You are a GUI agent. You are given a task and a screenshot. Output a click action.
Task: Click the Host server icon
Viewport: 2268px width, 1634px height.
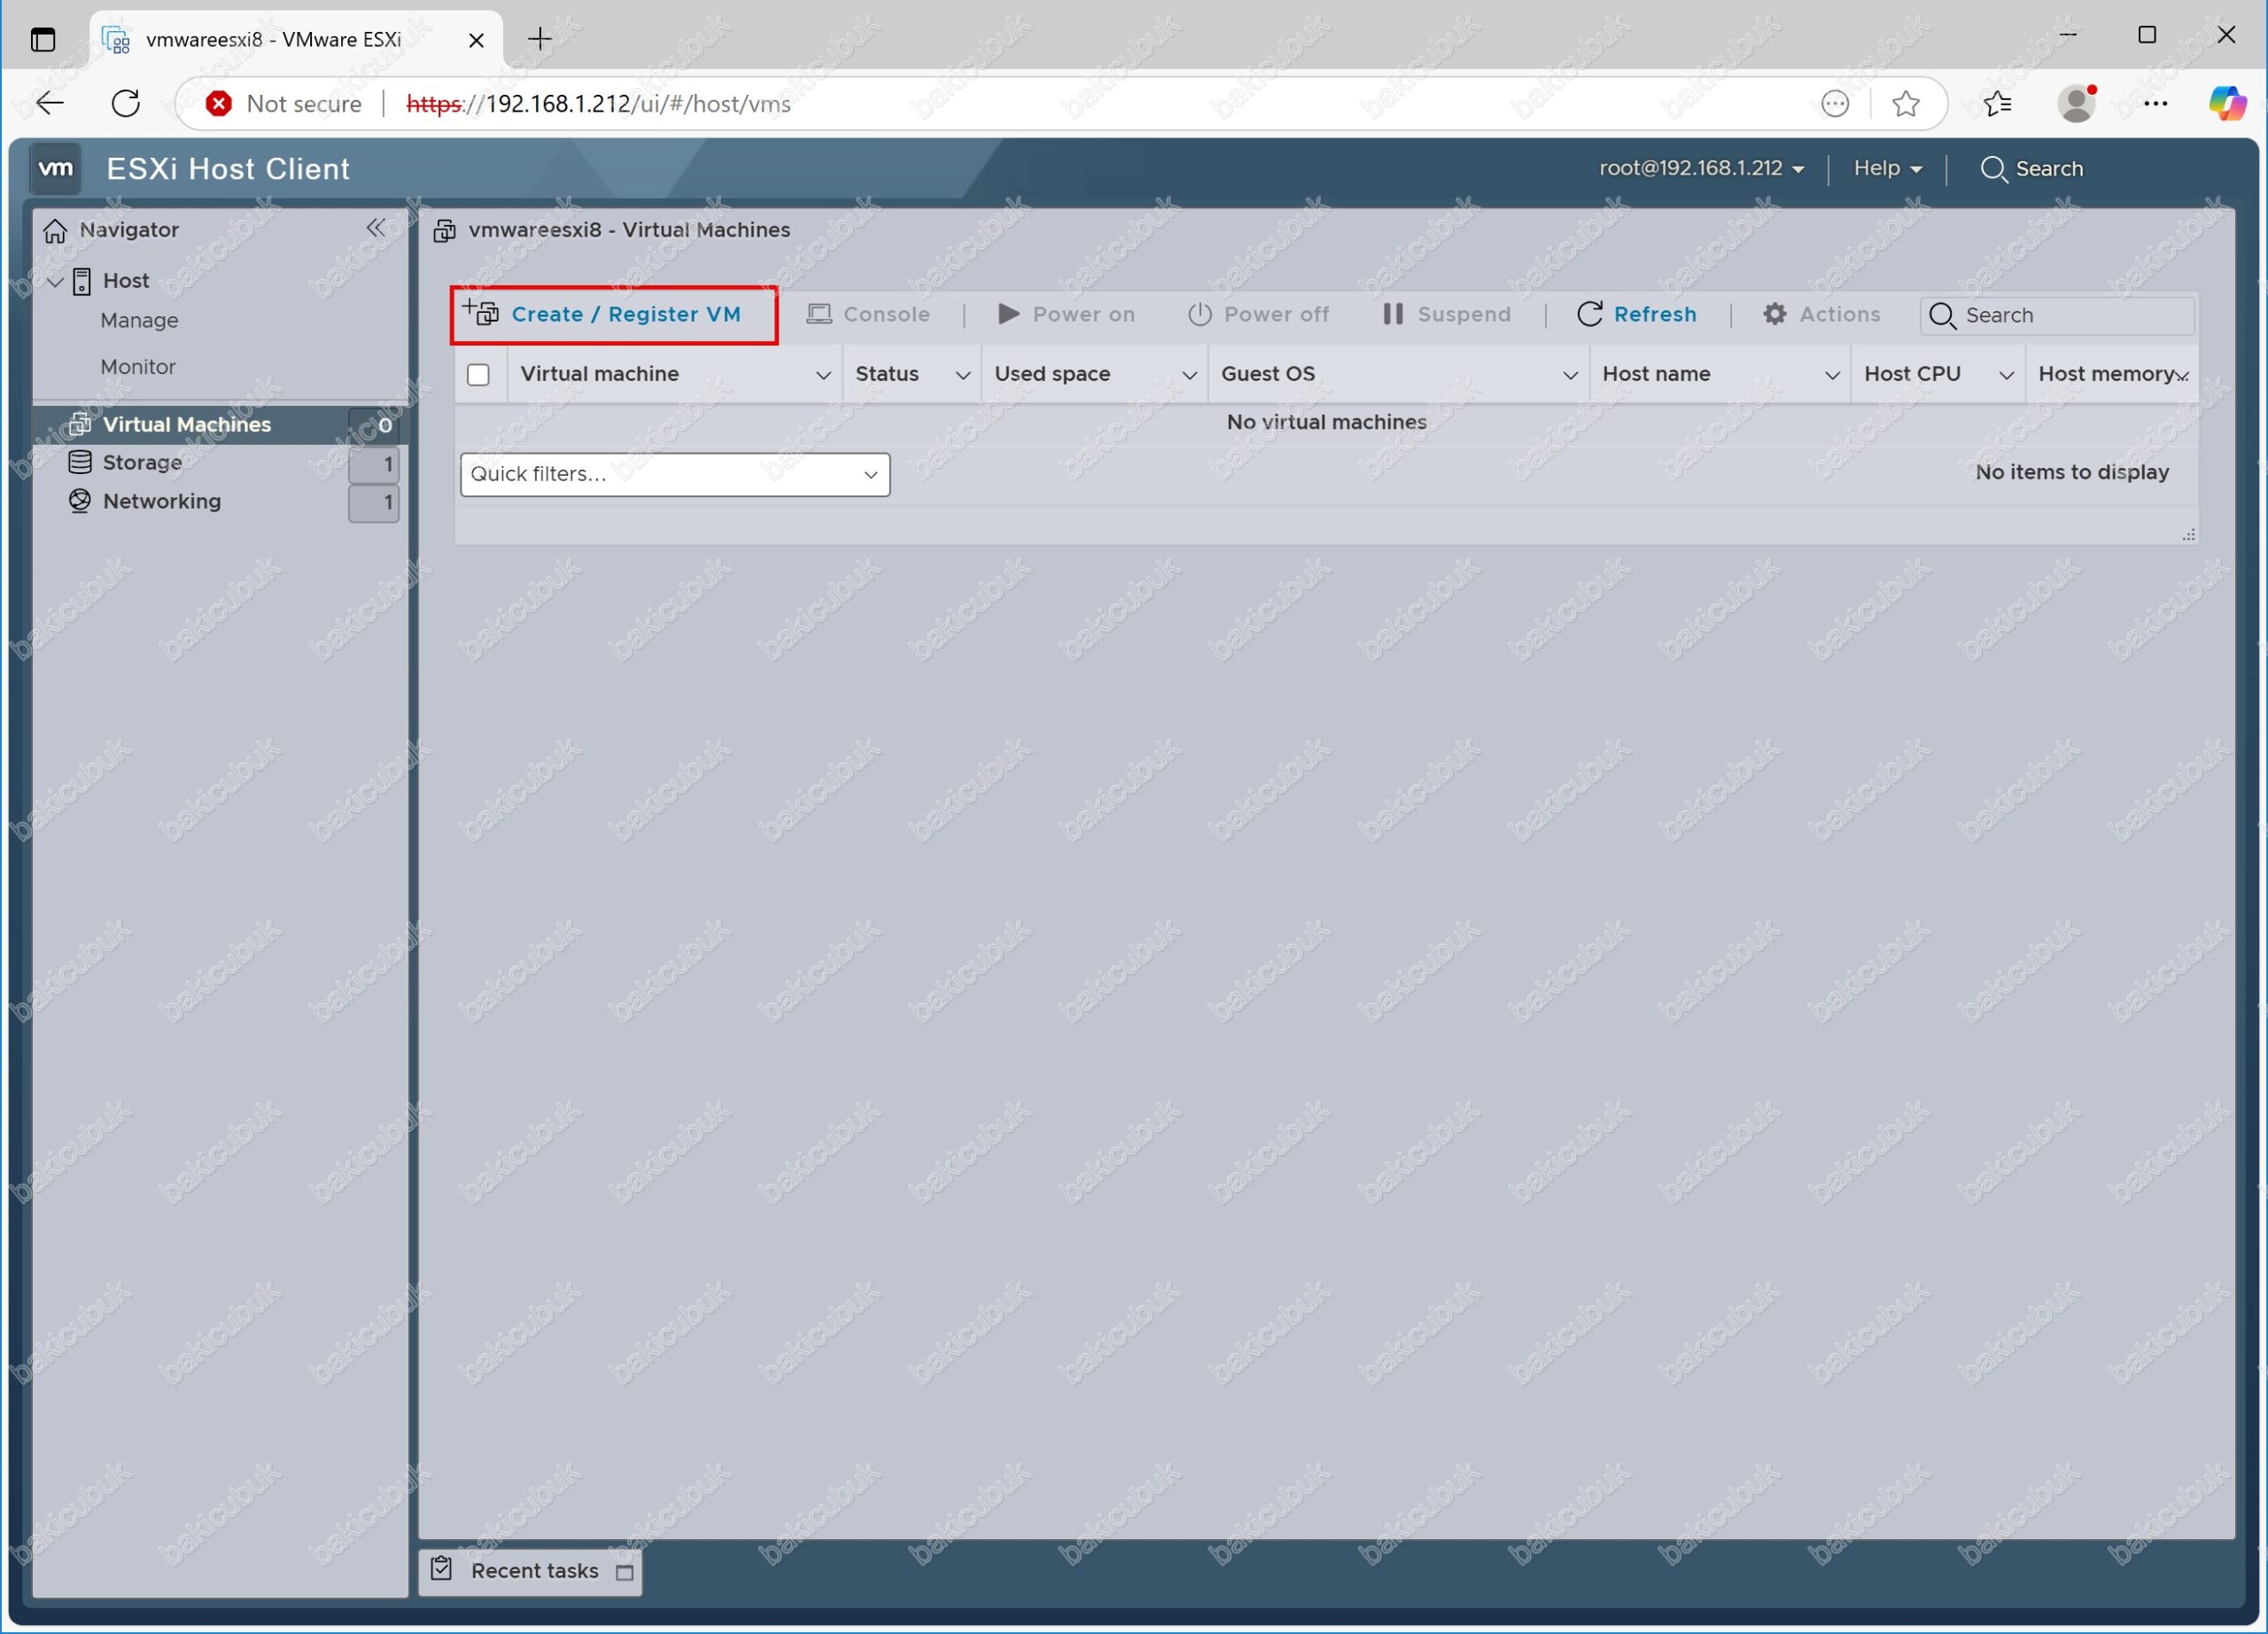[x=83, y=281]
